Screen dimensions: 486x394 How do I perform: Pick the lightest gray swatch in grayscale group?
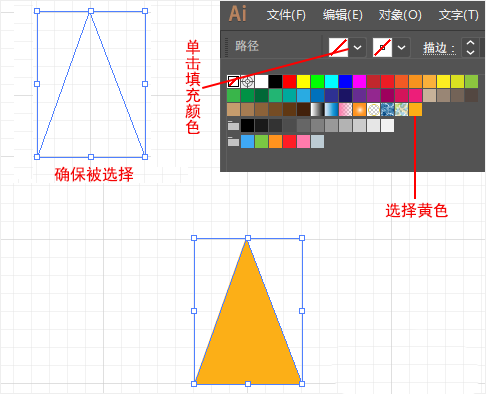387,126
